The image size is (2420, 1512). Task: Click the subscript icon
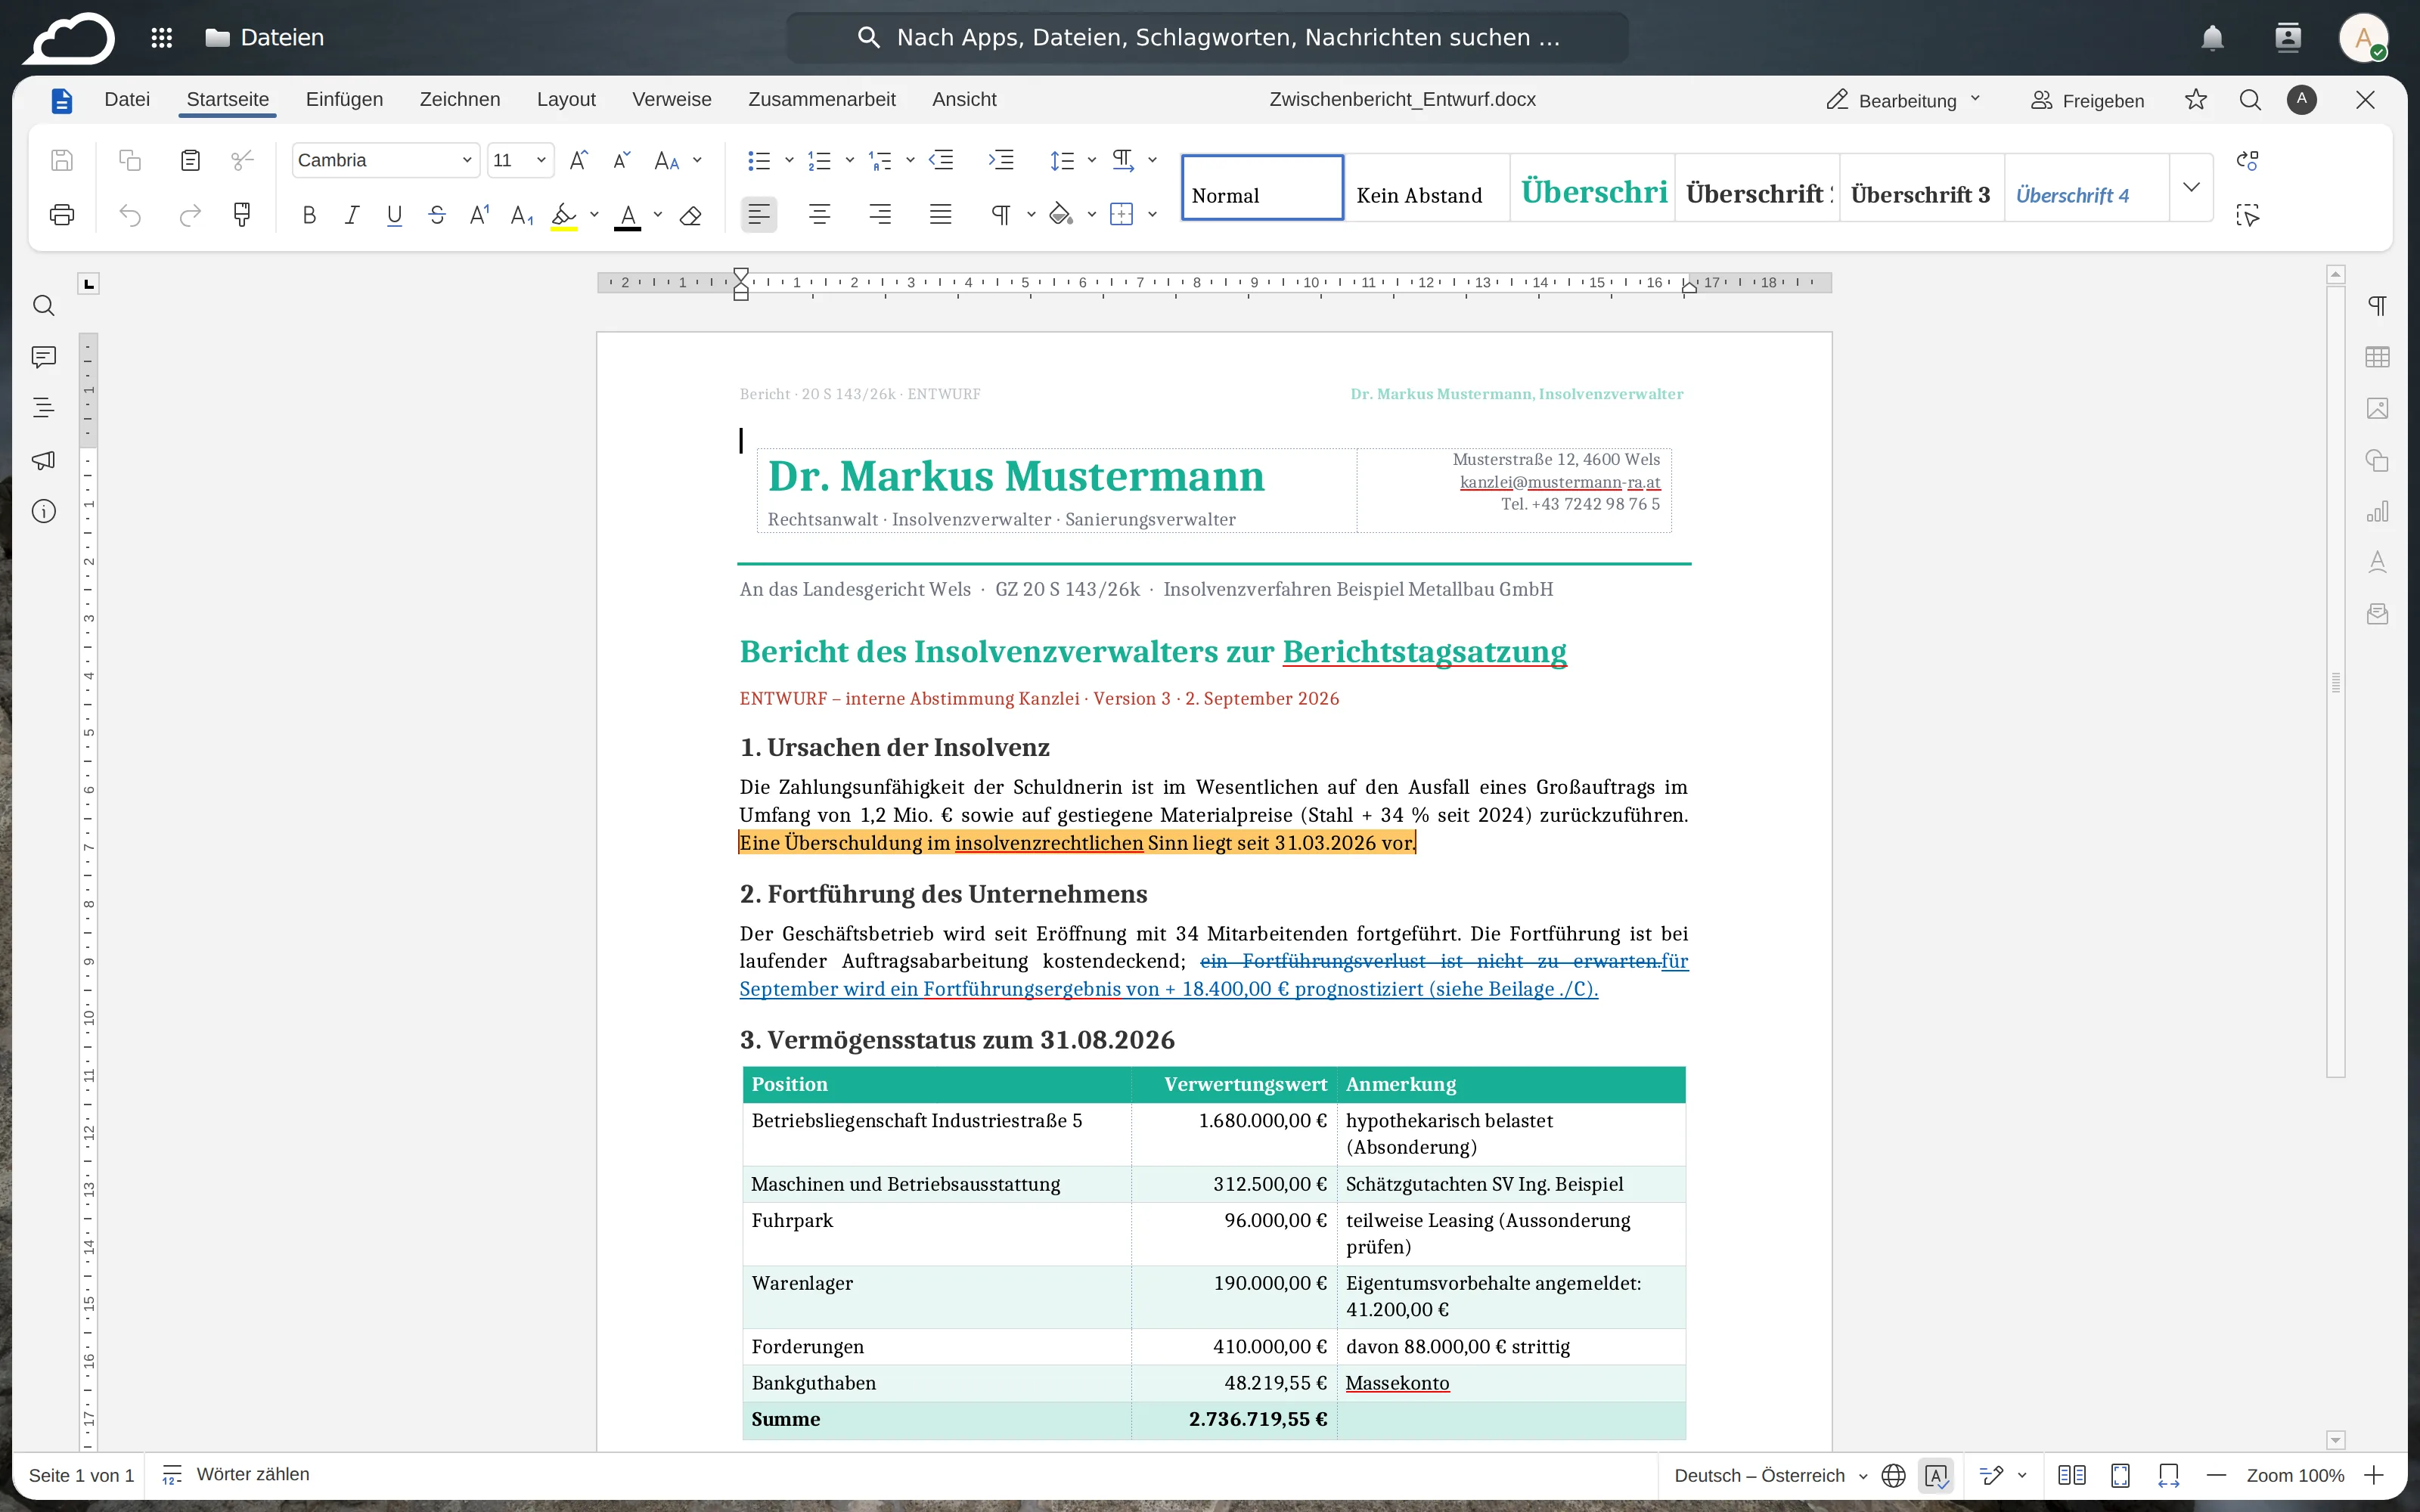tap(522, 215)
